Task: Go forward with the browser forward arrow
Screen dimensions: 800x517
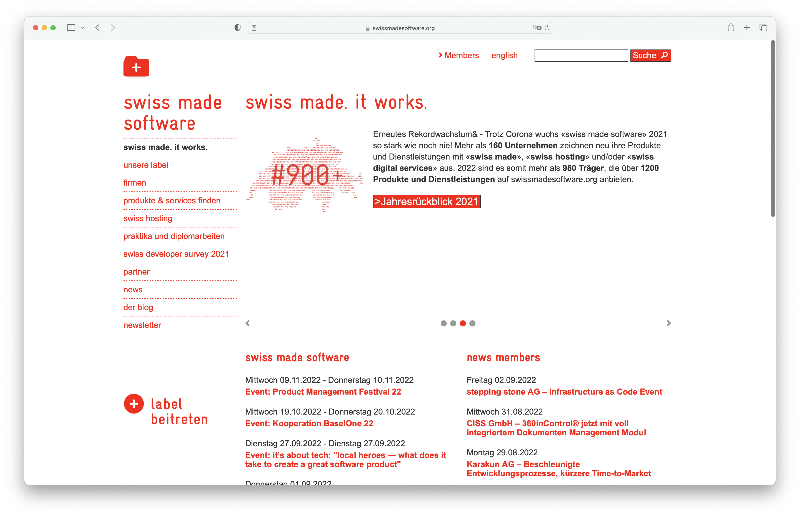Action: point(113,28)
